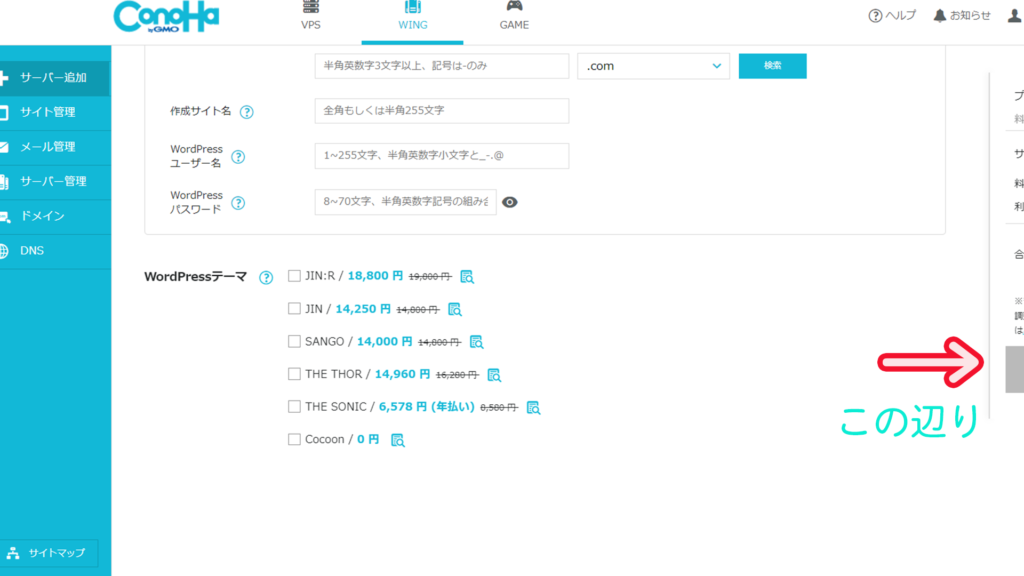The width and height of the screenshot is (1024, 576).
Task: Focus the WordPress パスワード input field
Action: [x=405, y=202]
